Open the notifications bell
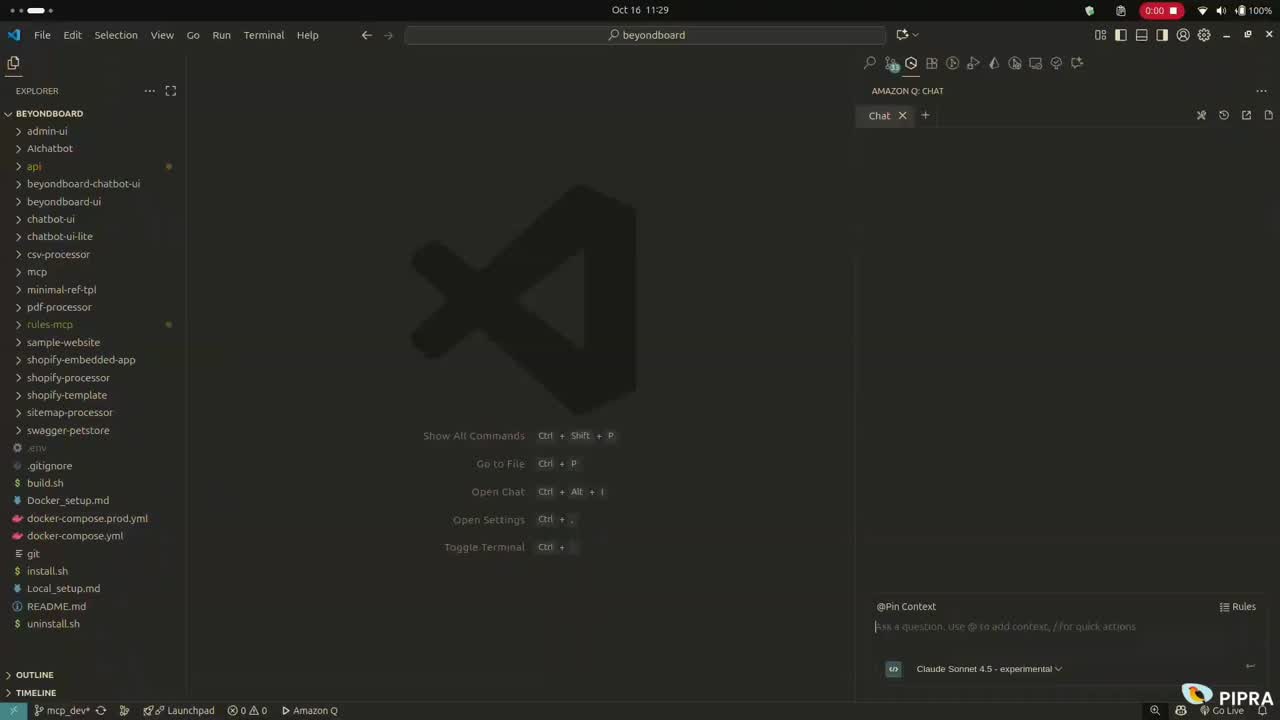The width and height of the screenshot is (1280, 720). (x=1262, y=711)
